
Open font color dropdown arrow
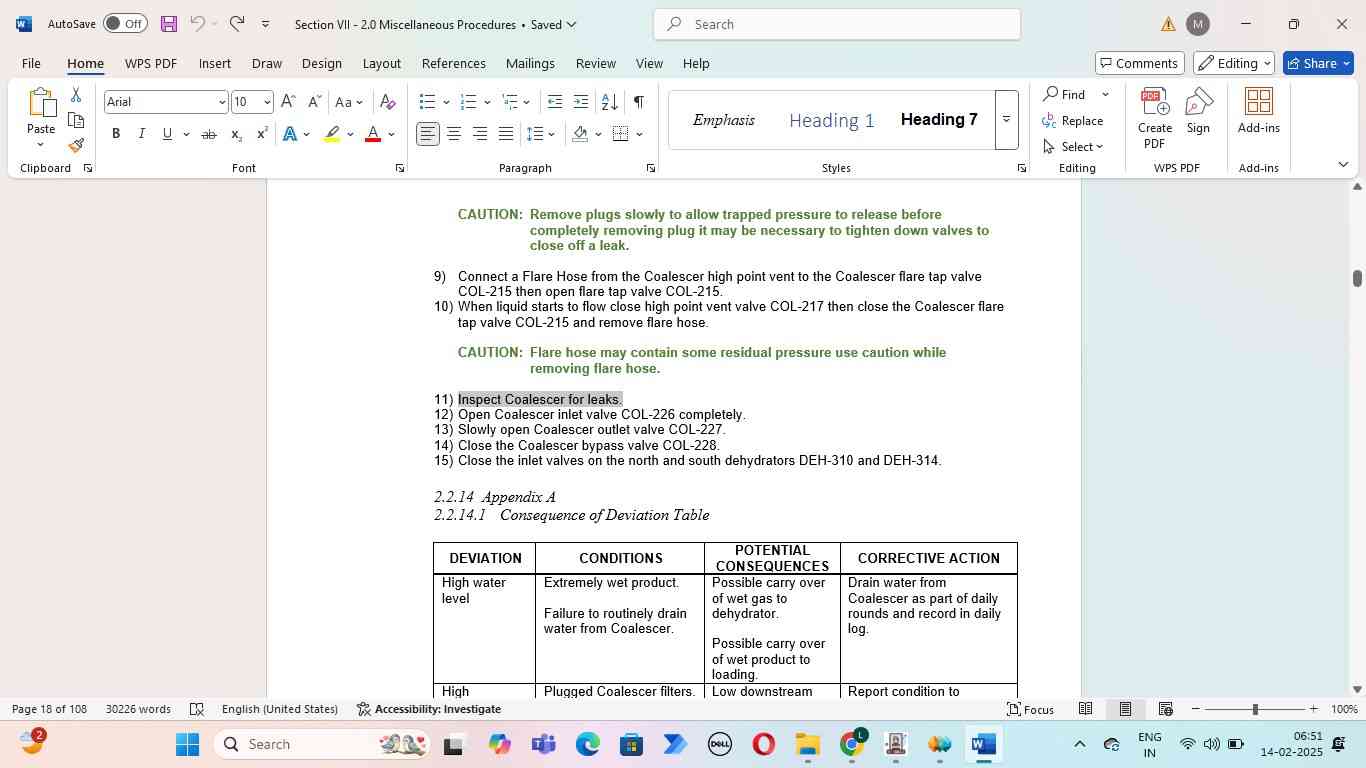pyautogui.click(x=391, y=134)
